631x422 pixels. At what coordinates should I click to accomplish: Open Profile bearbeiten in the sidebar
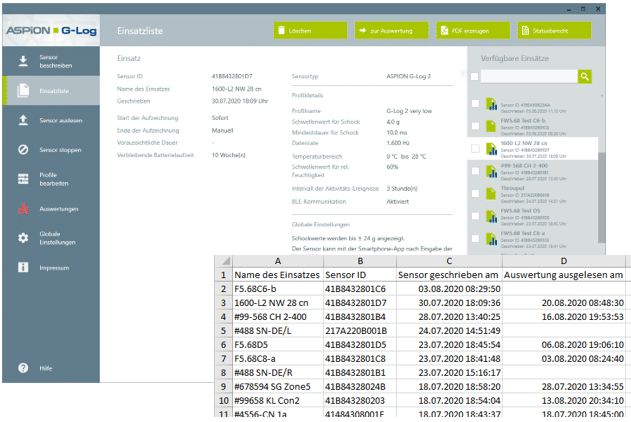[x=51, y=179]
